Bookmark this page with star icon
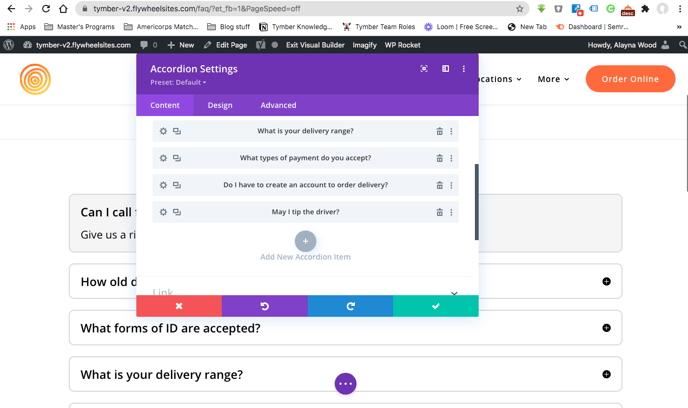The width and height of the screenshot is (688, 408). click(x=520, y=9)
